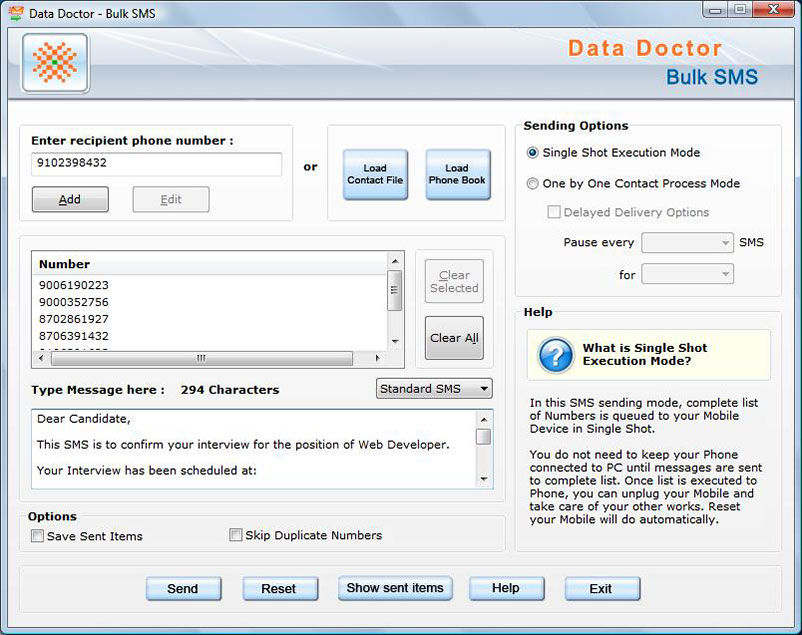Enable Delayed Delivery Options checkbox
Screen dimensions: 802x635
(x=553, y=212)
